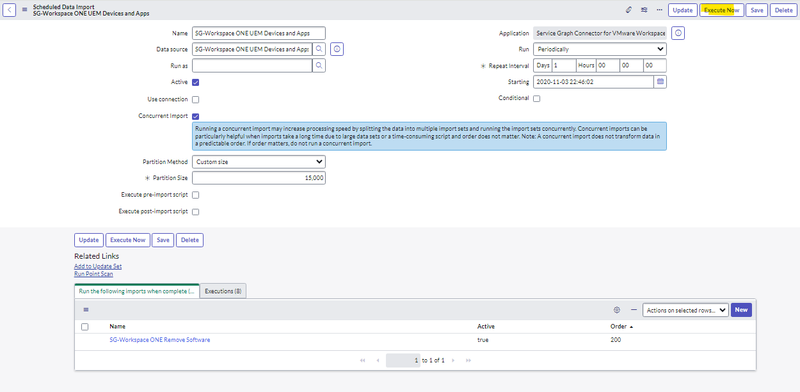Click into the Name field
This screenshot has width=800, height=392.
click(x=259, y=33)
